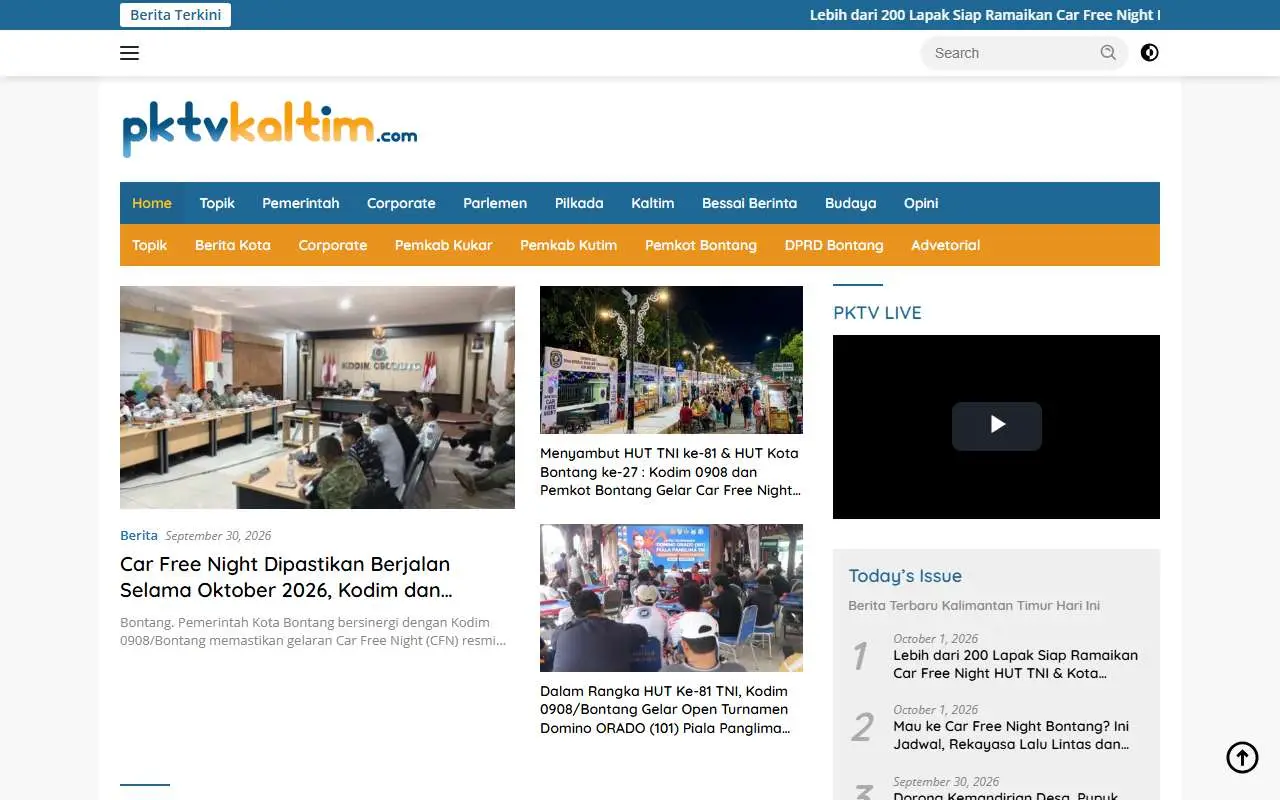This screenshot has height=800, width=1280.
Task: Go to the Parlemen section
Action: (495, 203)
